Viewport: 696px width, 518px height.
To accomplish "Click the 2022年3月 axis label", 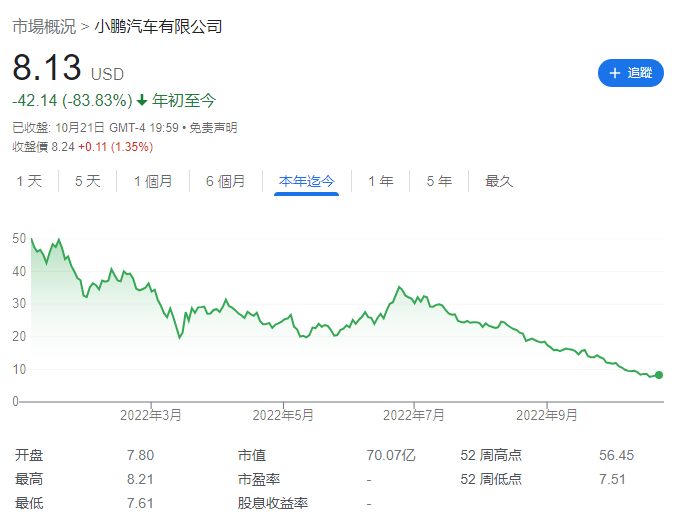I will click(x=151, y=415).
